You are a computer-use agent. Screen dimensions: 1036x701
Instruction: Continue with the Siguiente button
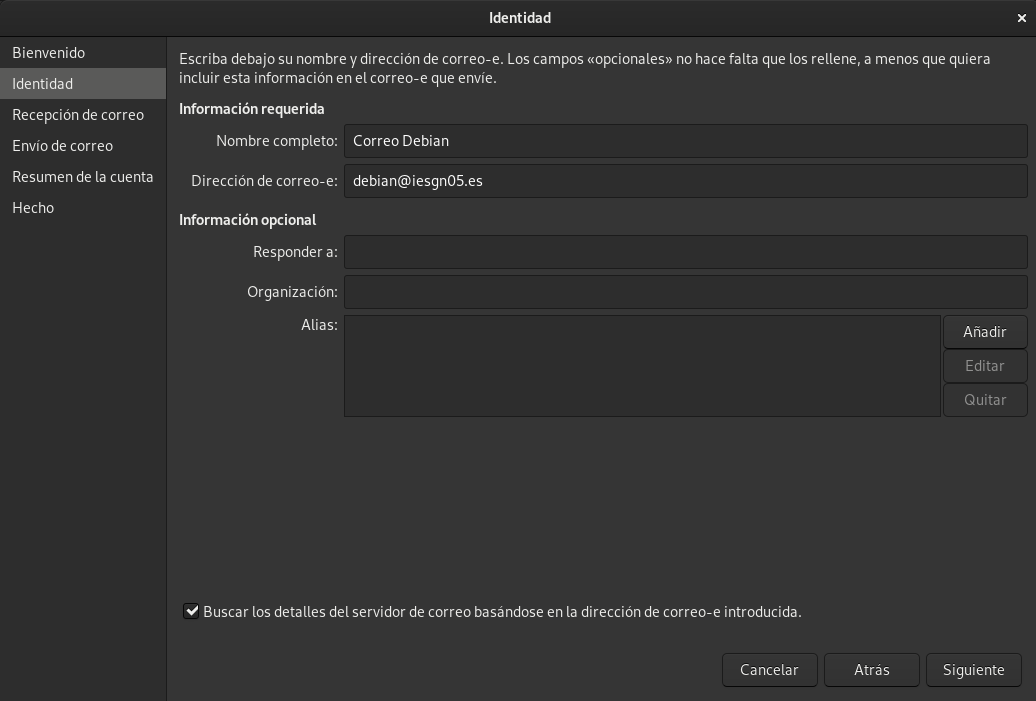(973, 670)
